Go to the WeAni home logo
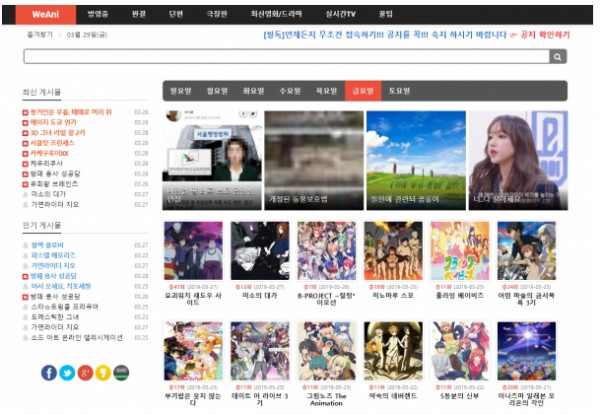Viewport: 600px width, 415px height. (46, 15)
